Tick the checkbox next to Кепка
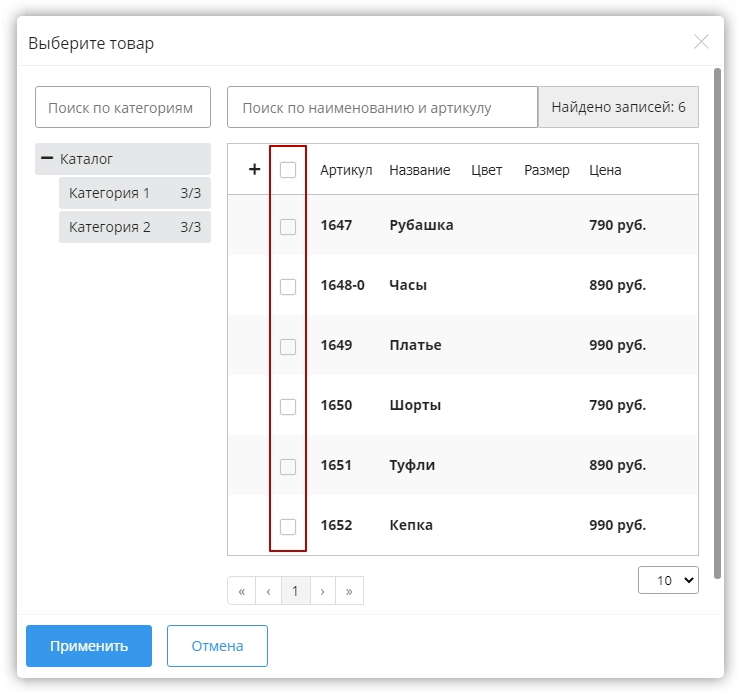 [x=288, y=526]
